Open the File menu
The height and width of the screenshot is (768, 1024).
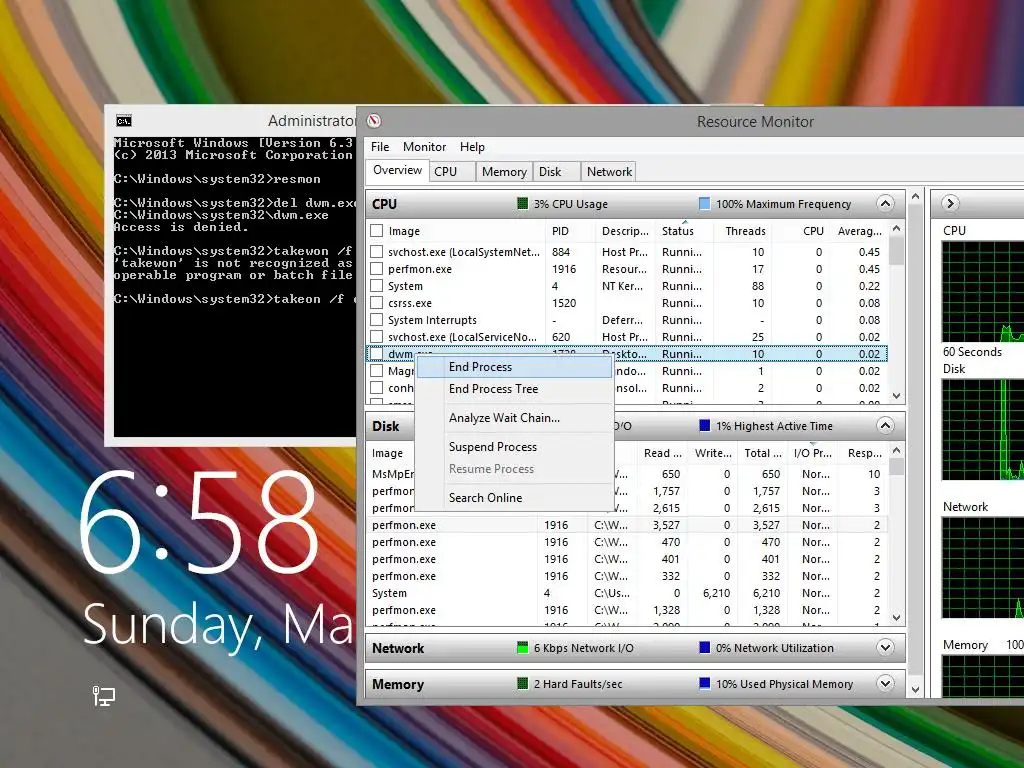click(380, 147)
